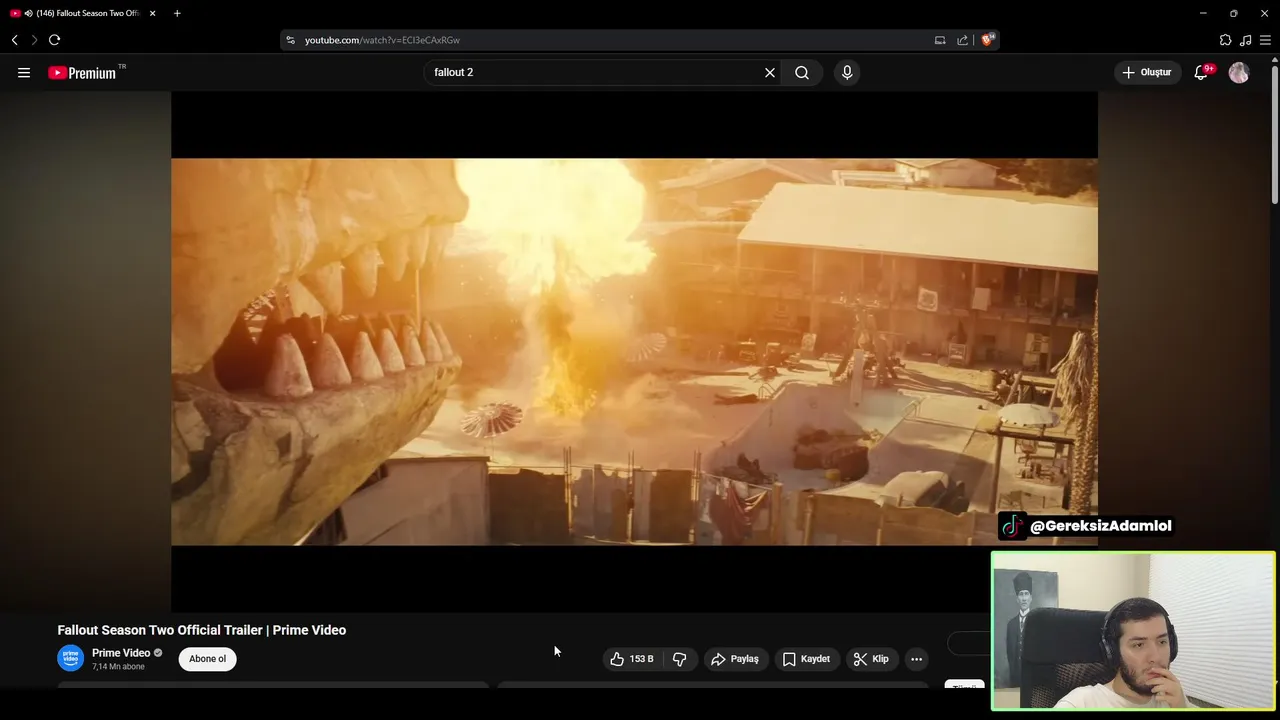This screenshot has width=1280, height=720.
Task: Open the browser main menu
Action: point(1265,40)
